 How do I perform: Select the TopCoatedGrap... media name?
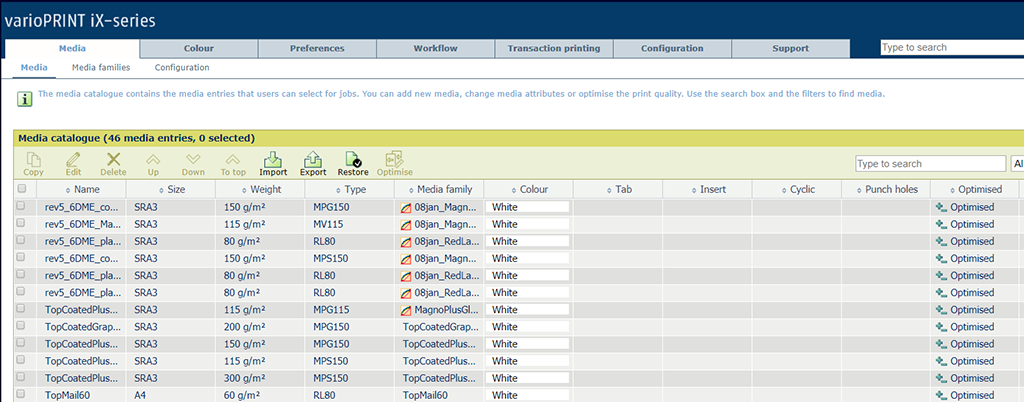[82, 327]
